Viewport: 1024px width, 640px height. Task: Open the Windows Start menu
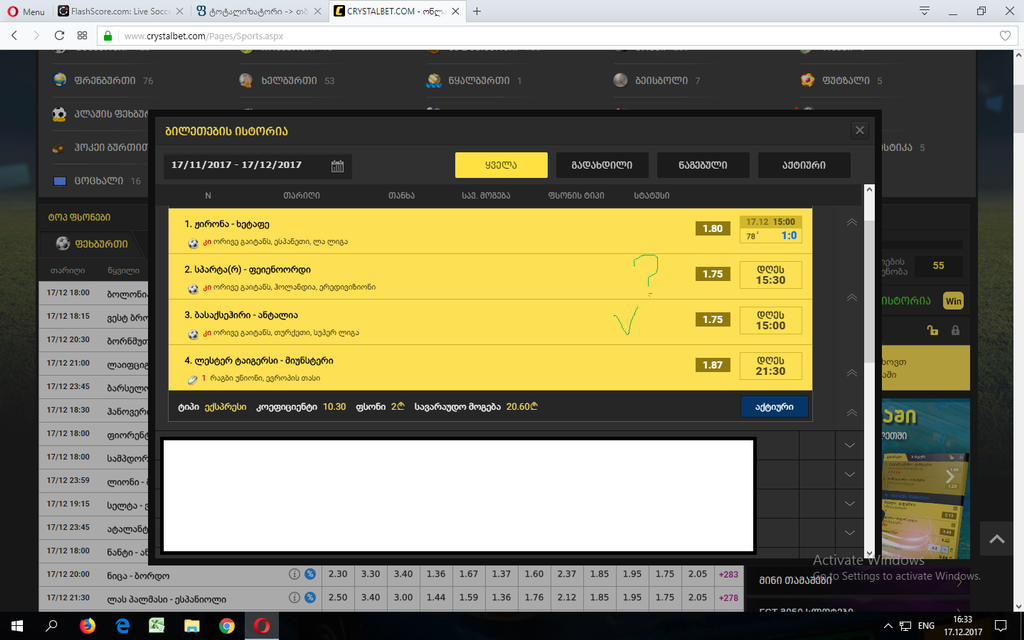tap(17, 626)
